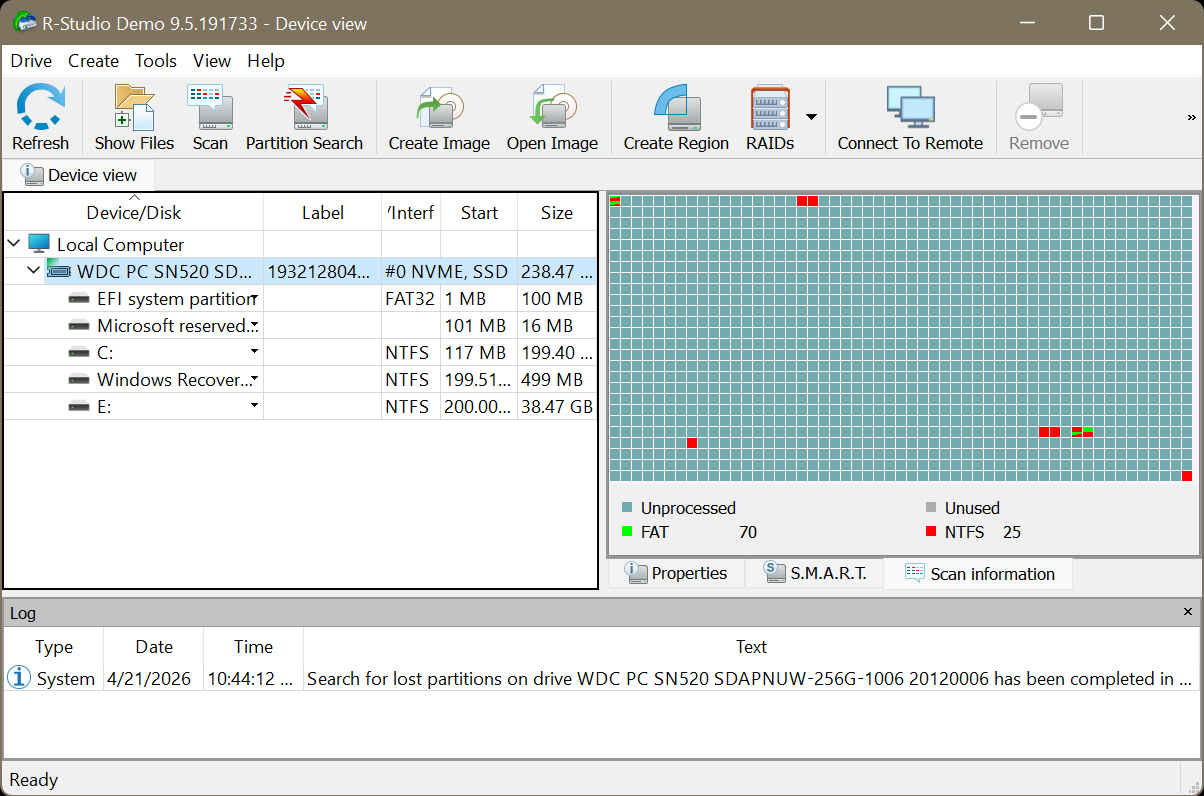The image size is (1204, 796).
Task: Click the "FAT32" file system cell
Action: tap(410, 298)
